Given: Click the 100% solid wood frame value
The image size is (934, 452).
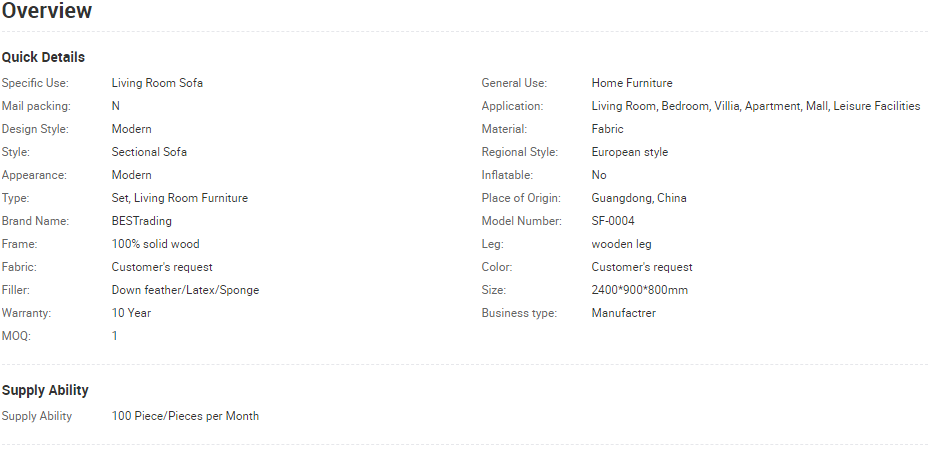Looking at the screenshot, I should tap(155, 244).
